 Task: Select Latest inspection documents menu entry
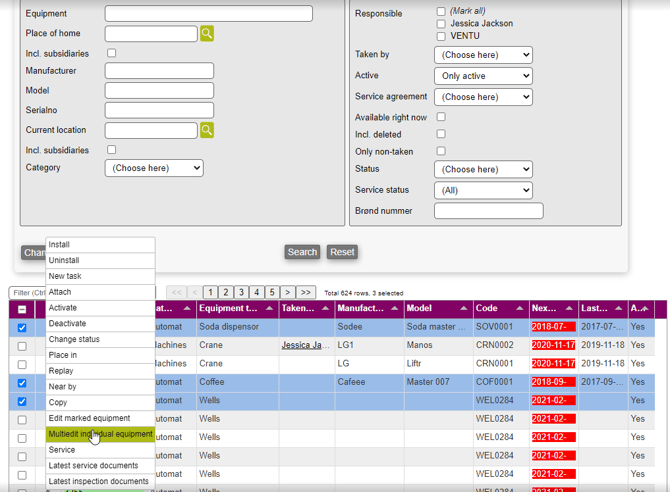[x=100, y=481]
